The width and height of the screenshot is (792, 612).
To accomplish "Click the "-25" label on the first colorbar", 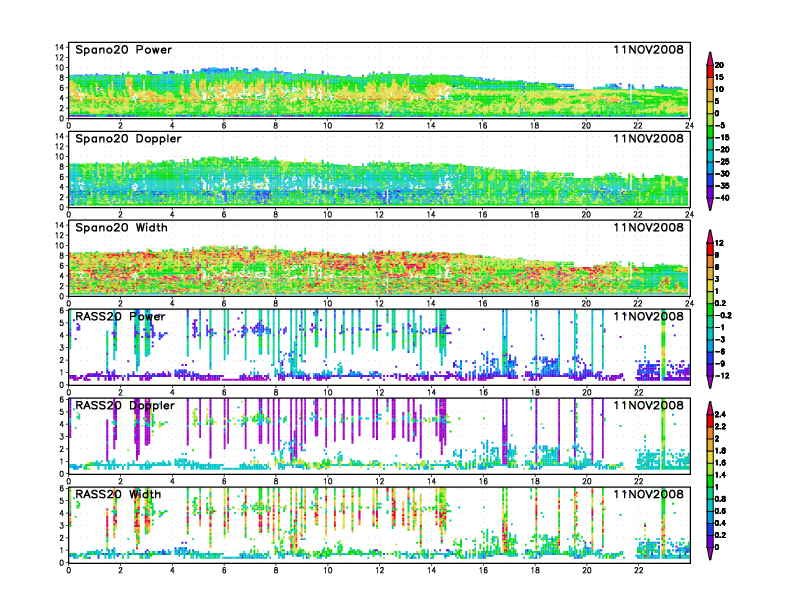I will [x=722, y=162].
